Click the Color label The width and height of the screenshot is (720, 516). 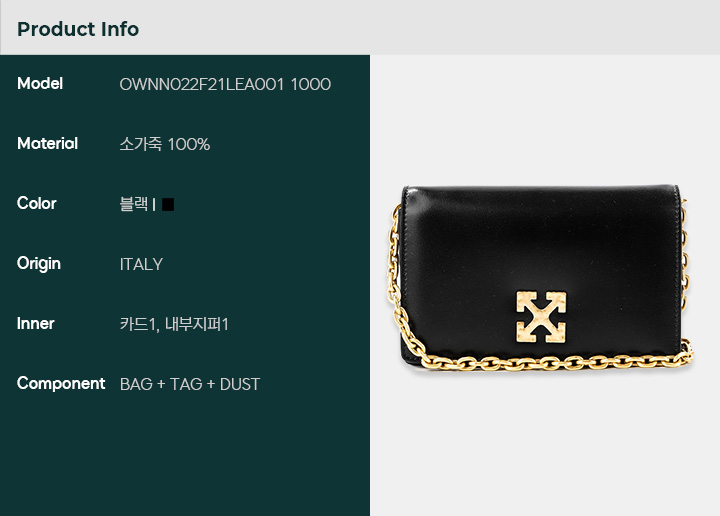(x=37, y=203)
